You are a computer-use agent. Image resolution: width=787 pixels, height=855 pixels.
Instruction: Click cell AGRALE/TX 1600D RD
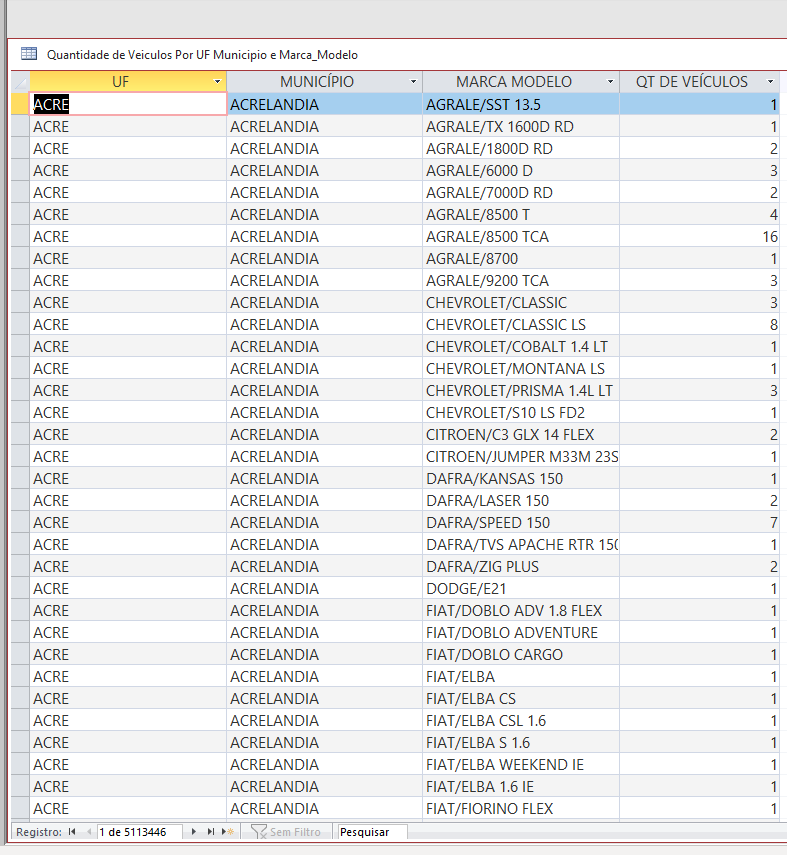521,127
